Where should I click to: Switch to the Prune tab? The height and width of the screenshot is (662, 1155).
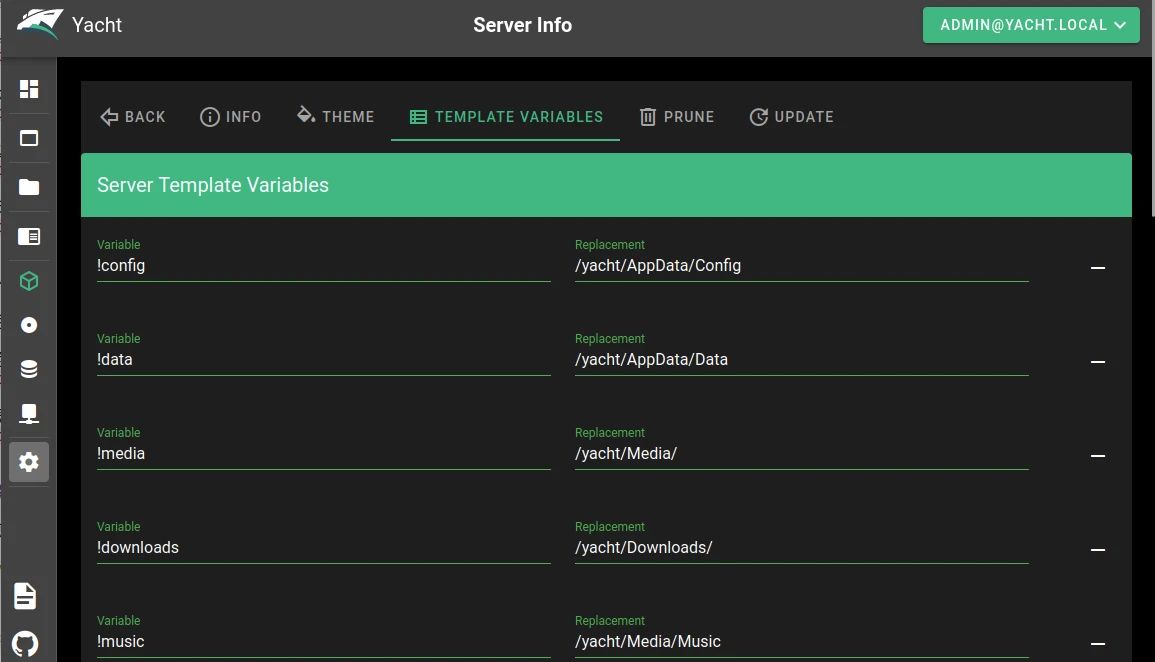pos(677,117)
